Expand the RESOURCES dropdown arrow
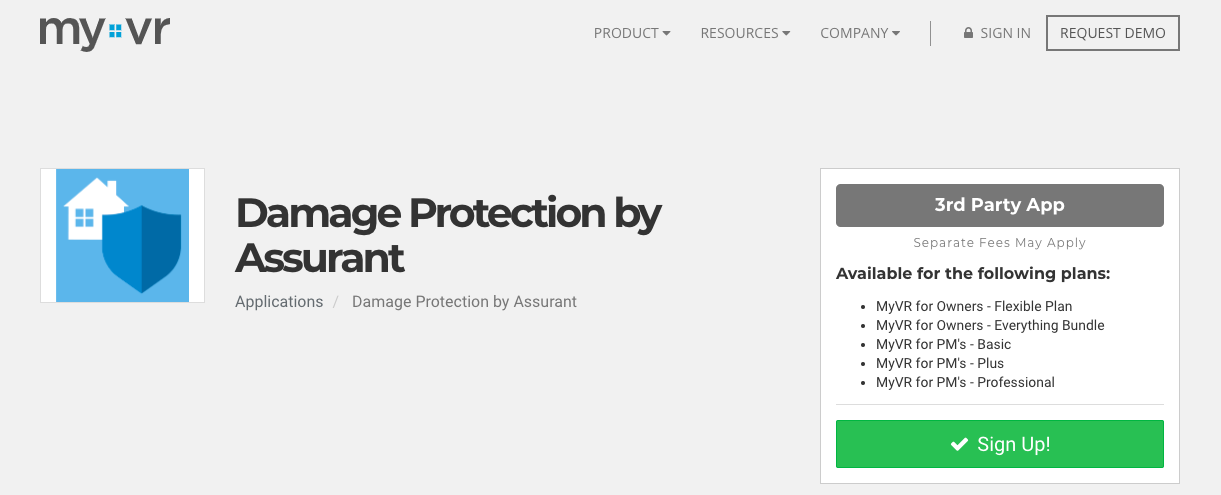The width and height of the screenshot is (1221, 495). tap(786, 33)
